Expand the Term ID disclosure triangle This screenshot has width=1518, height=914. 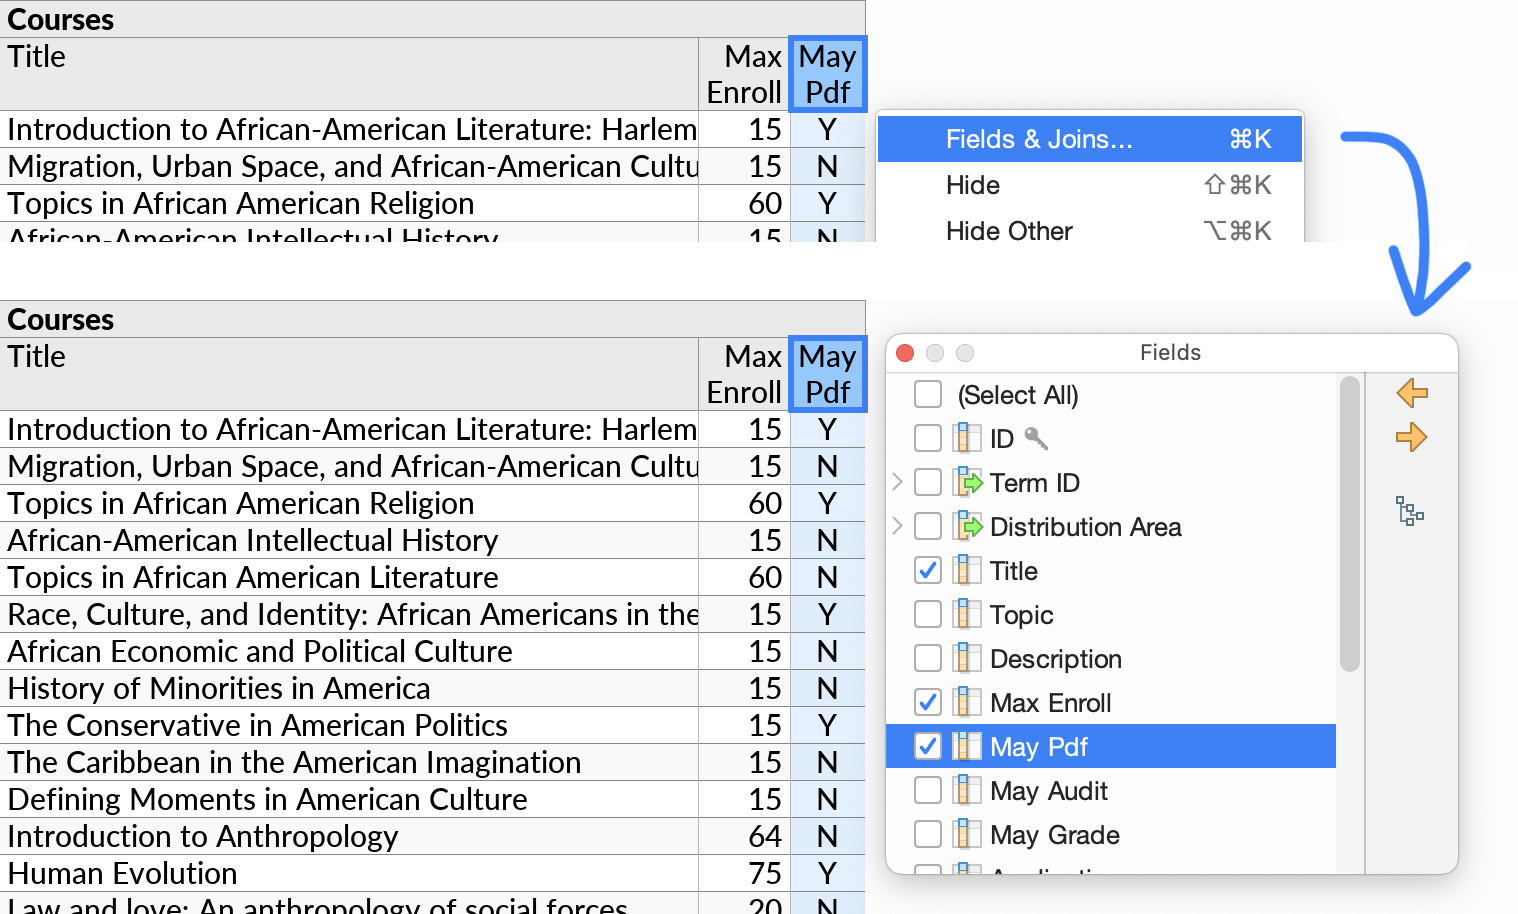897,482
